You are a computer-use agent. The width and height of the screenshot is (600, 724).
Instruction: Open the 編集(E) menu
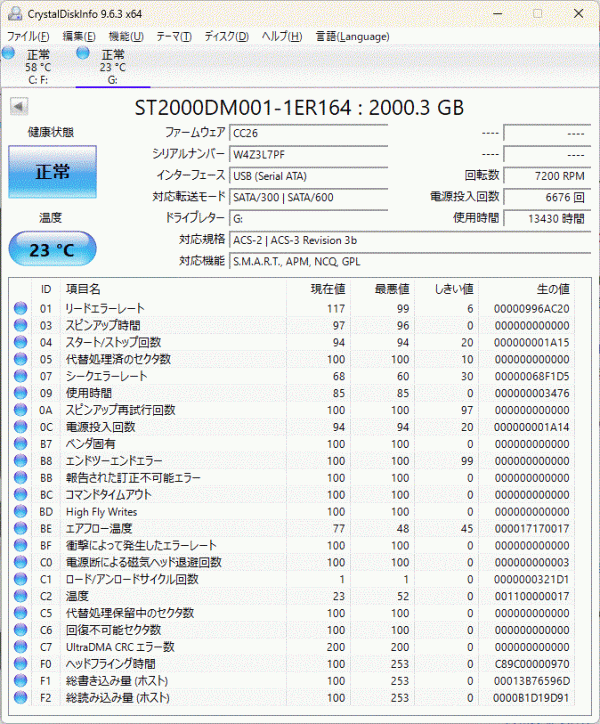point(79,36)
